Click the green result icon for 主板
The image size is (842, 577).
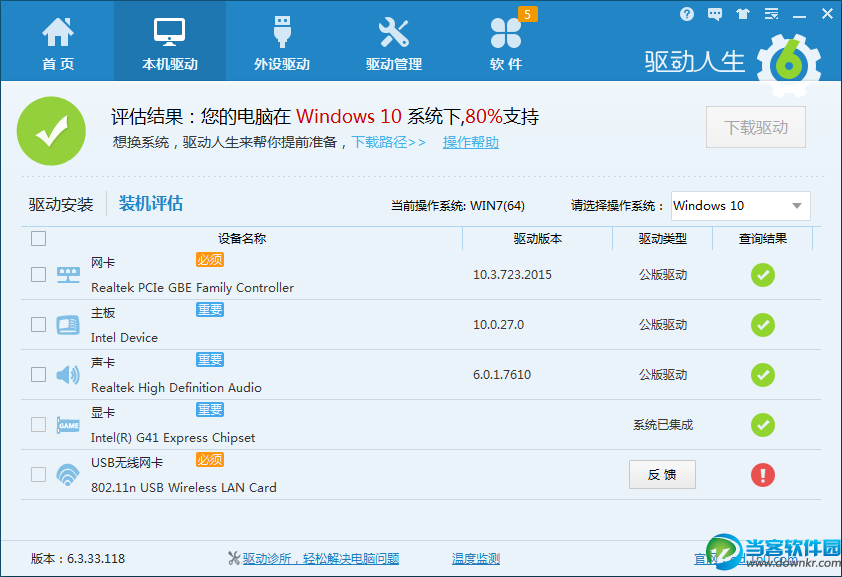pyautogui.click(x=763, y=325)
